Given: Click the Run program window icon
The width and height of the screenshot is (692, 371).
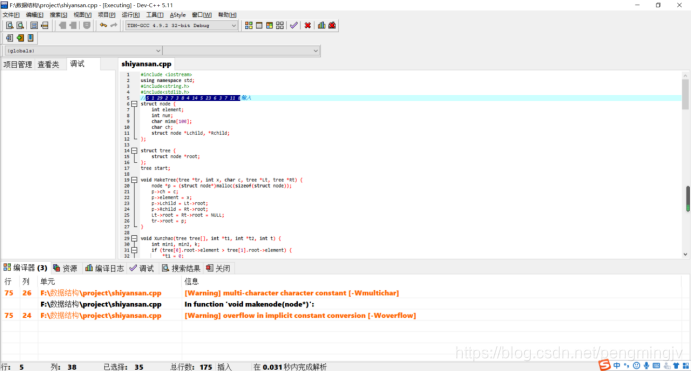Looking at the screenshot, I should pos(259,26).
